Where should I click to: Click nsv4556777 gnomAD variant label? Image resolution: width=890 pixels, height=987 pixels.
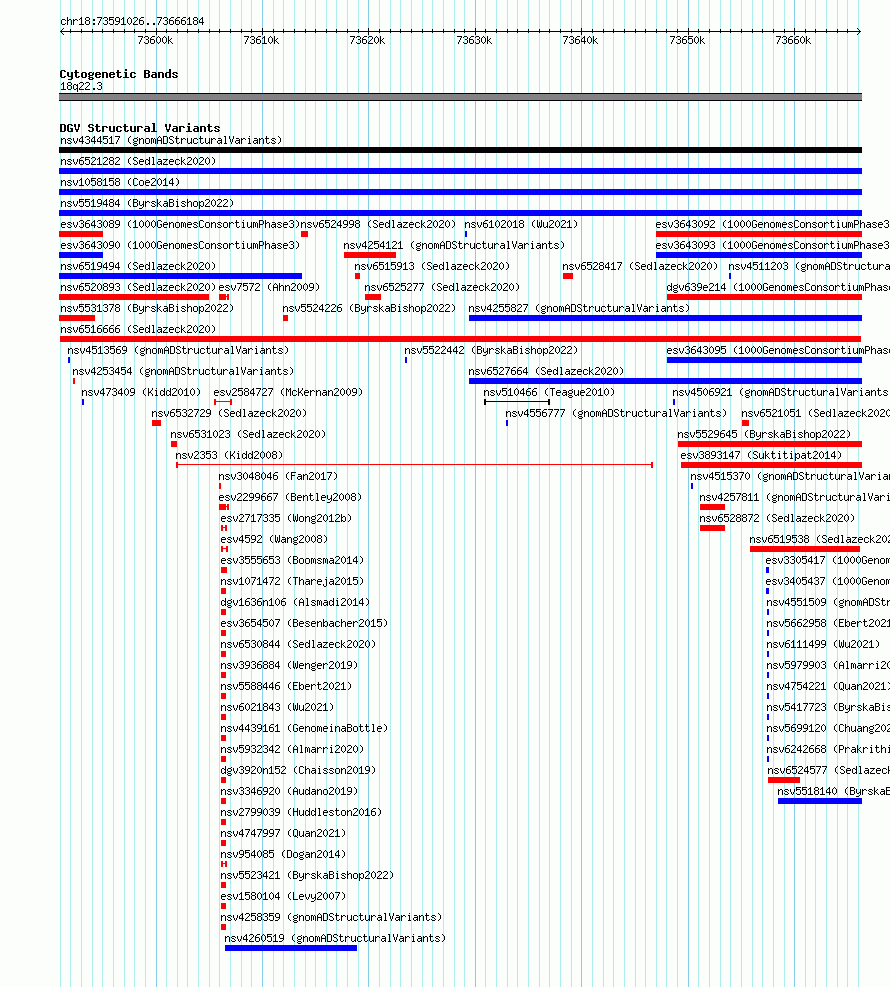click(616, 413)
